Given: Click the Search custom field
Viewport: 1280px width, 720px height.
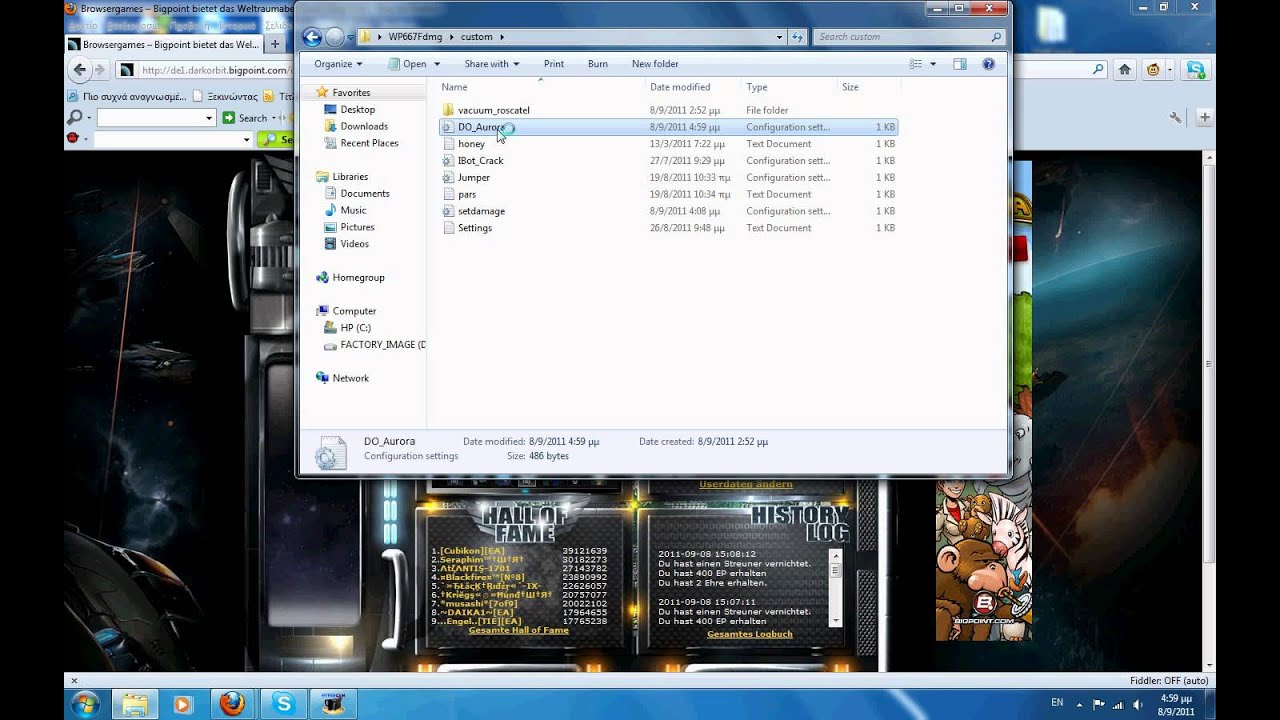Looking at the screenshot, I should 909,37.
